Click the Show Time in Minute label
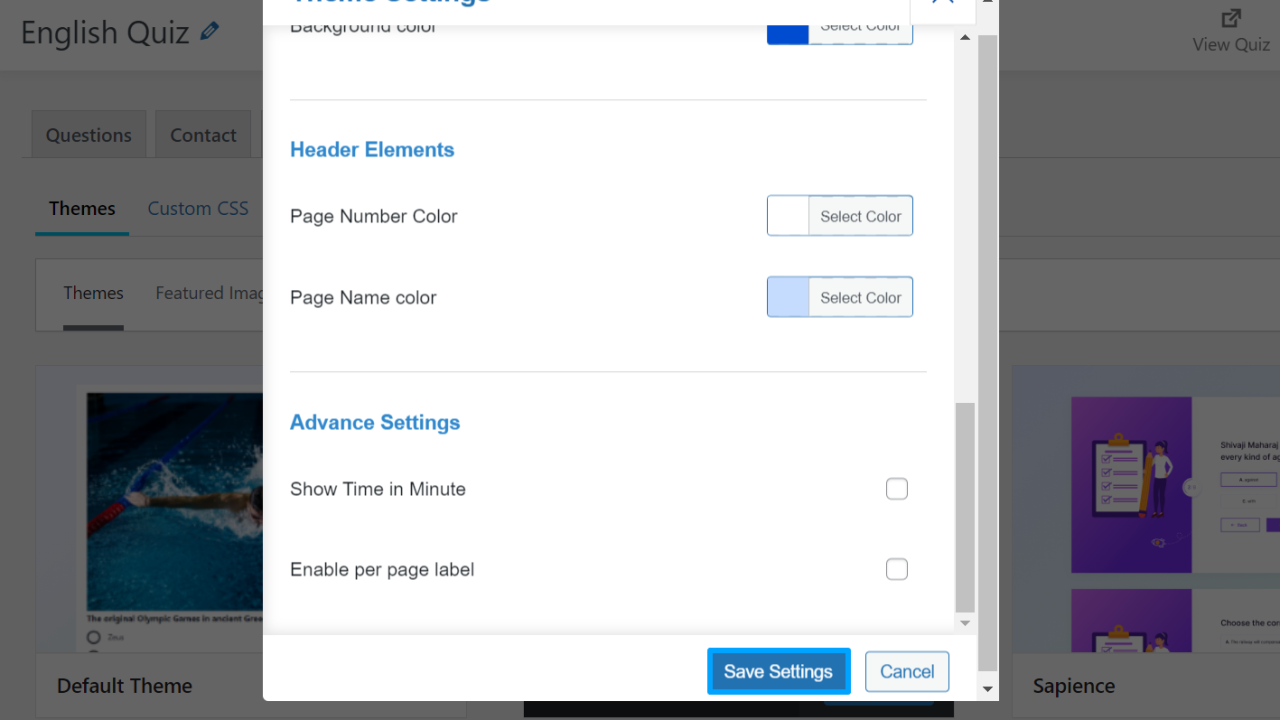 pos(378,489)
